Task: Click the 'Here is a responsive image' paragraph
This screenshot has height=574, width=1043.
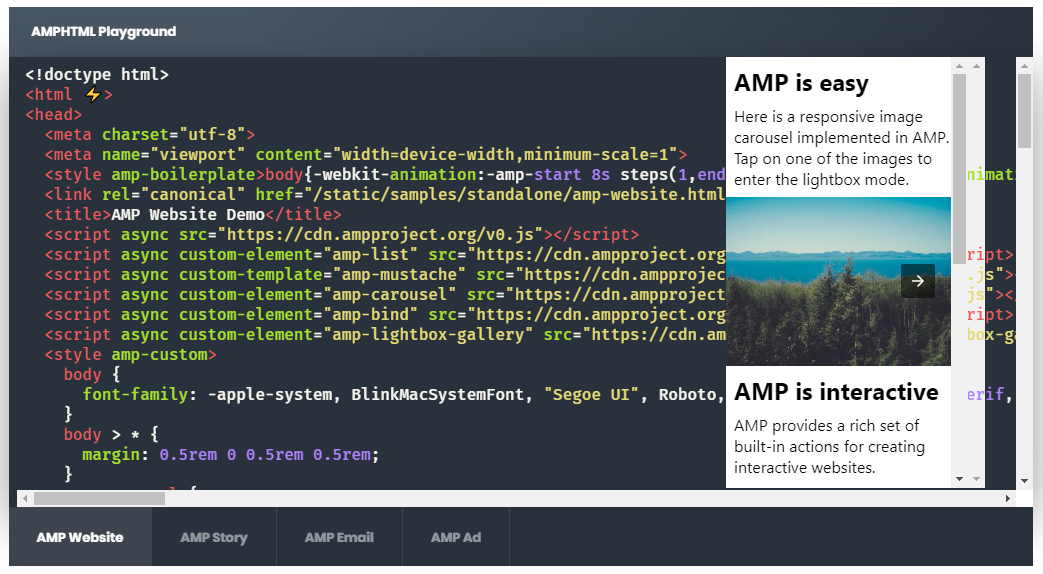Action: pos(841,148)
